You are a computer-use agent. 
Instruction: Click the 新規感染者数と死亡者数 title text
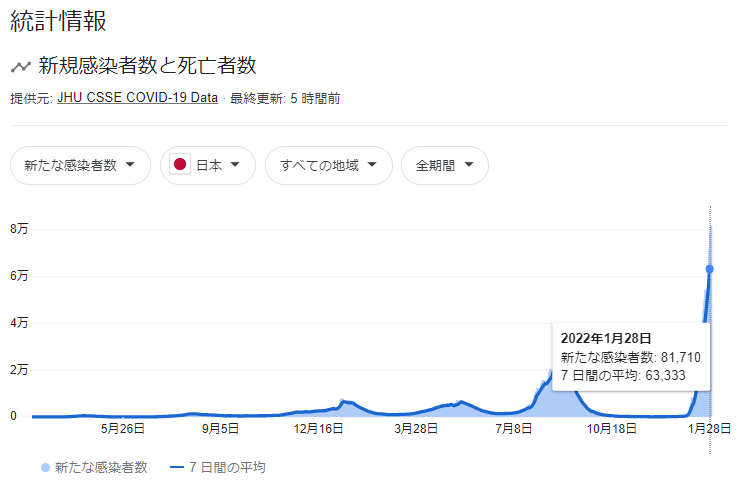coord(147,66)
